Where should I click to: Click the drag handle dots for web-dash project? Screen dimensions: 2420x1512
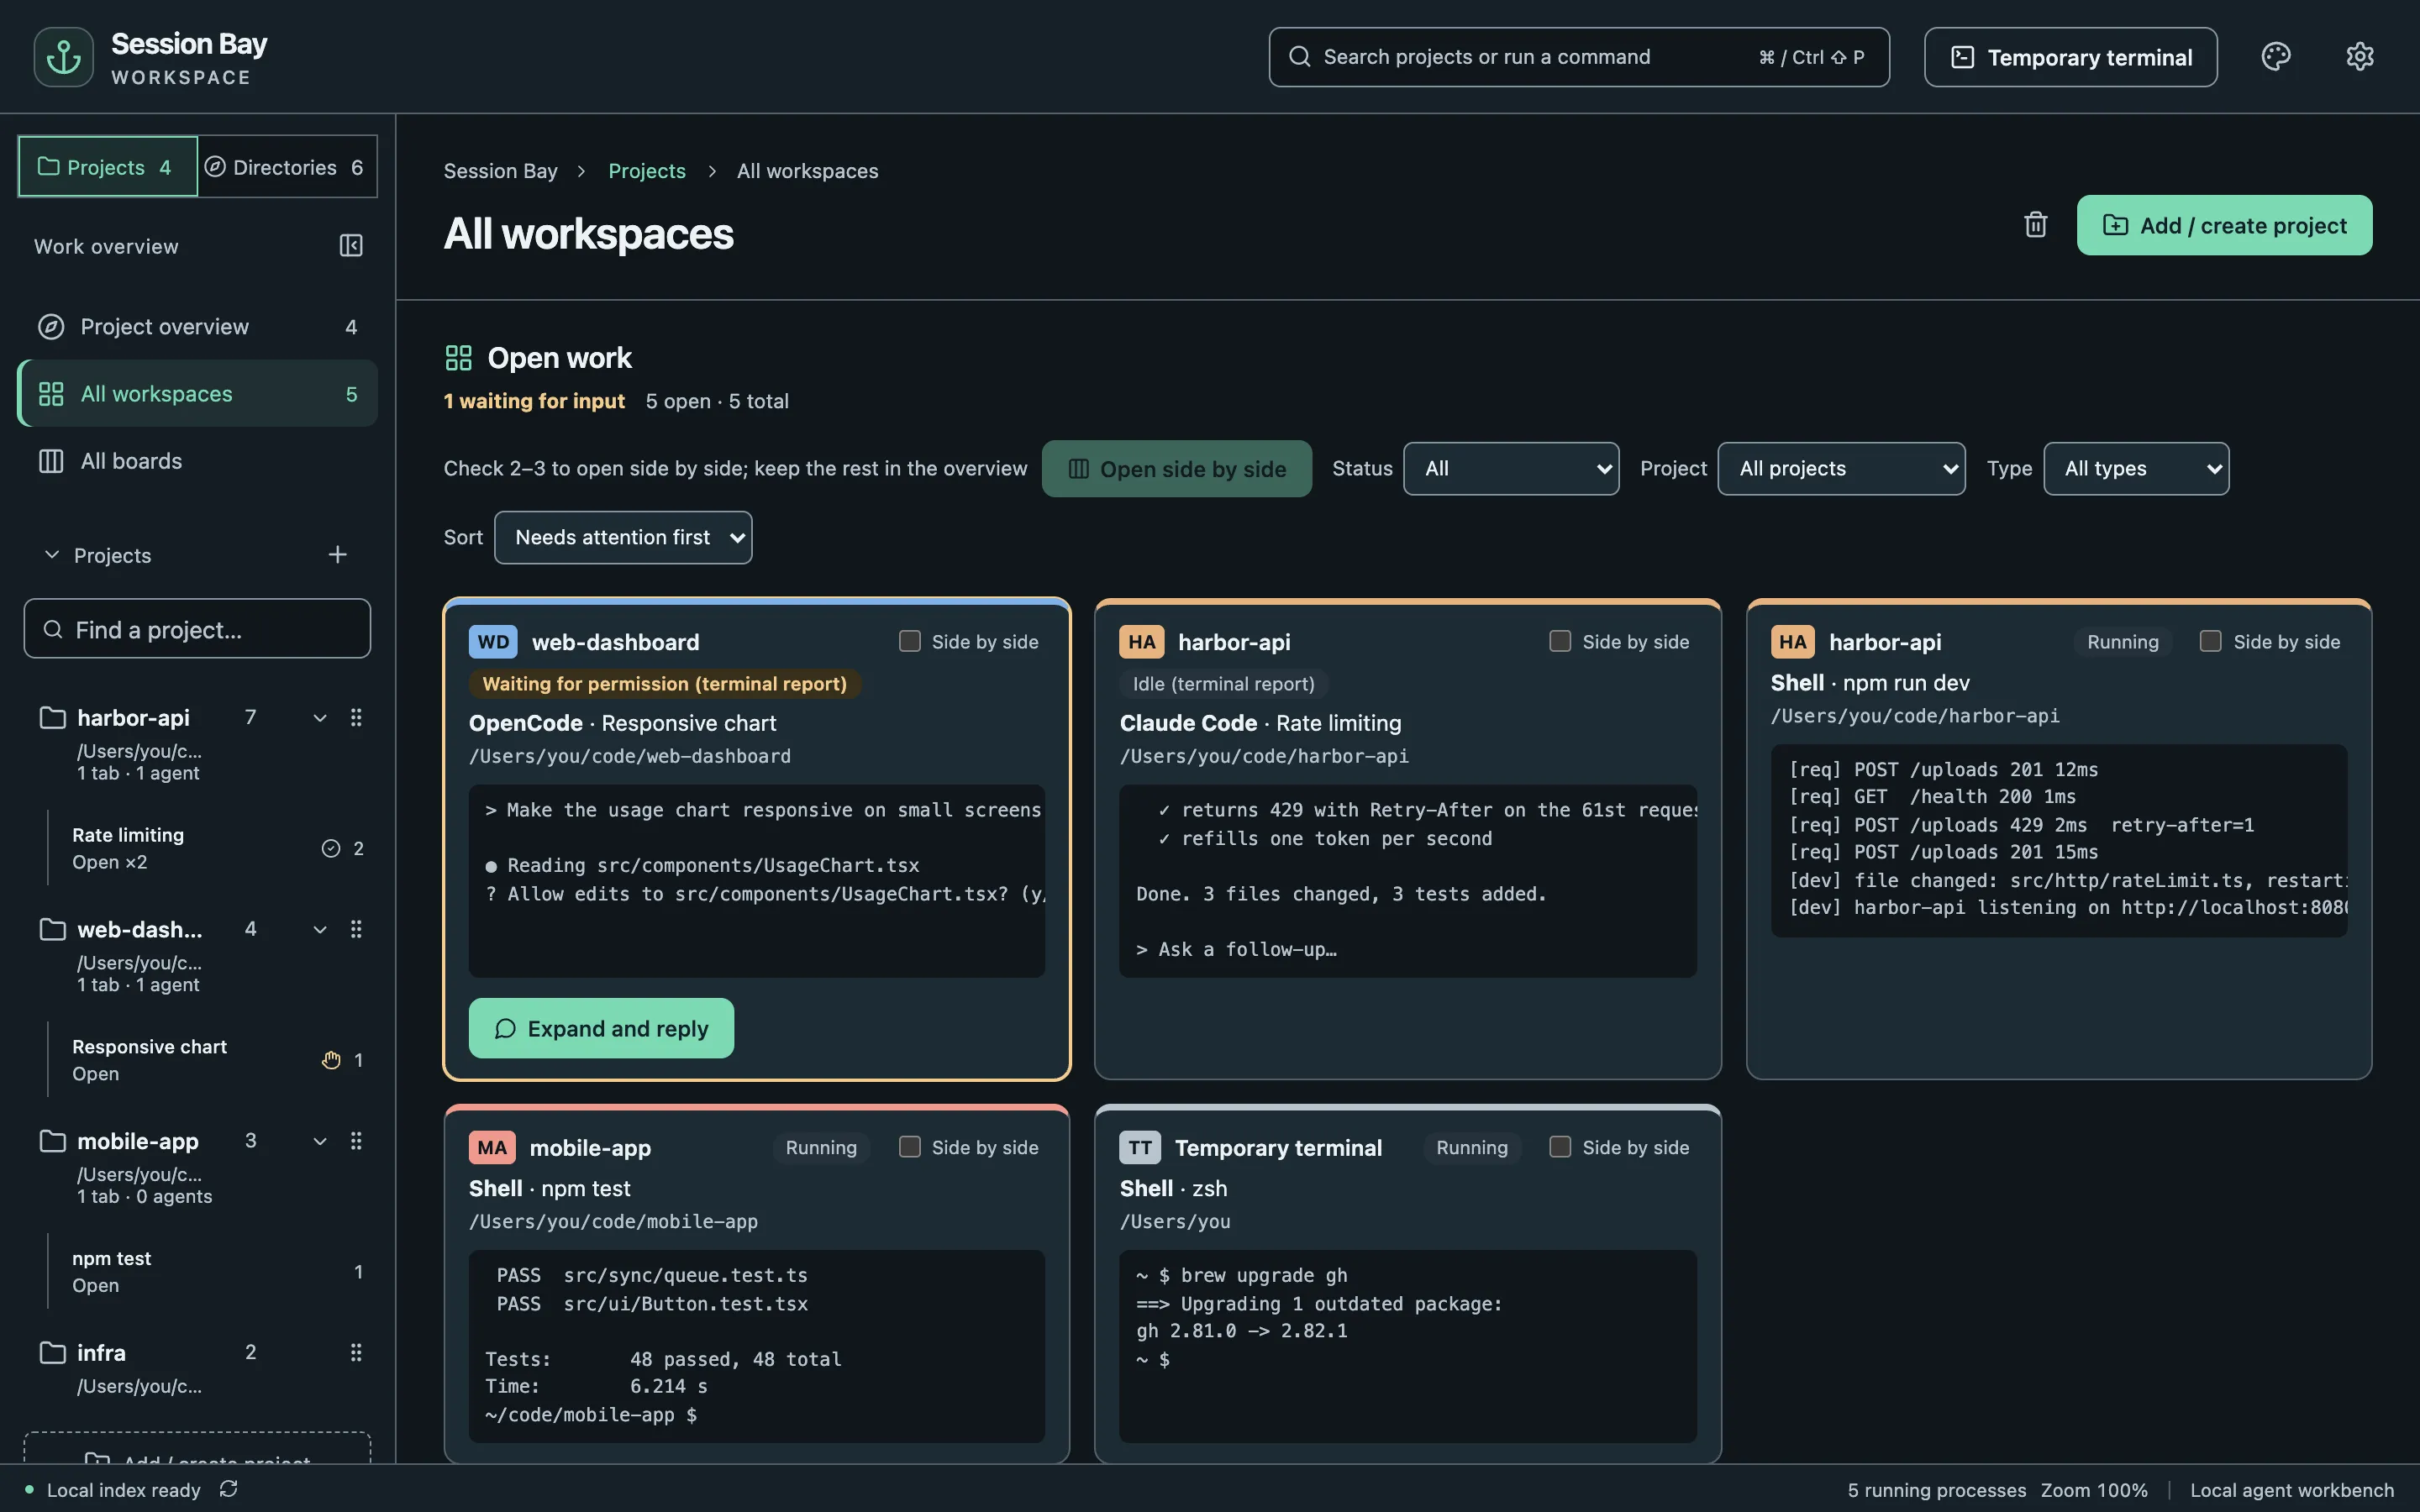(356, 930)
